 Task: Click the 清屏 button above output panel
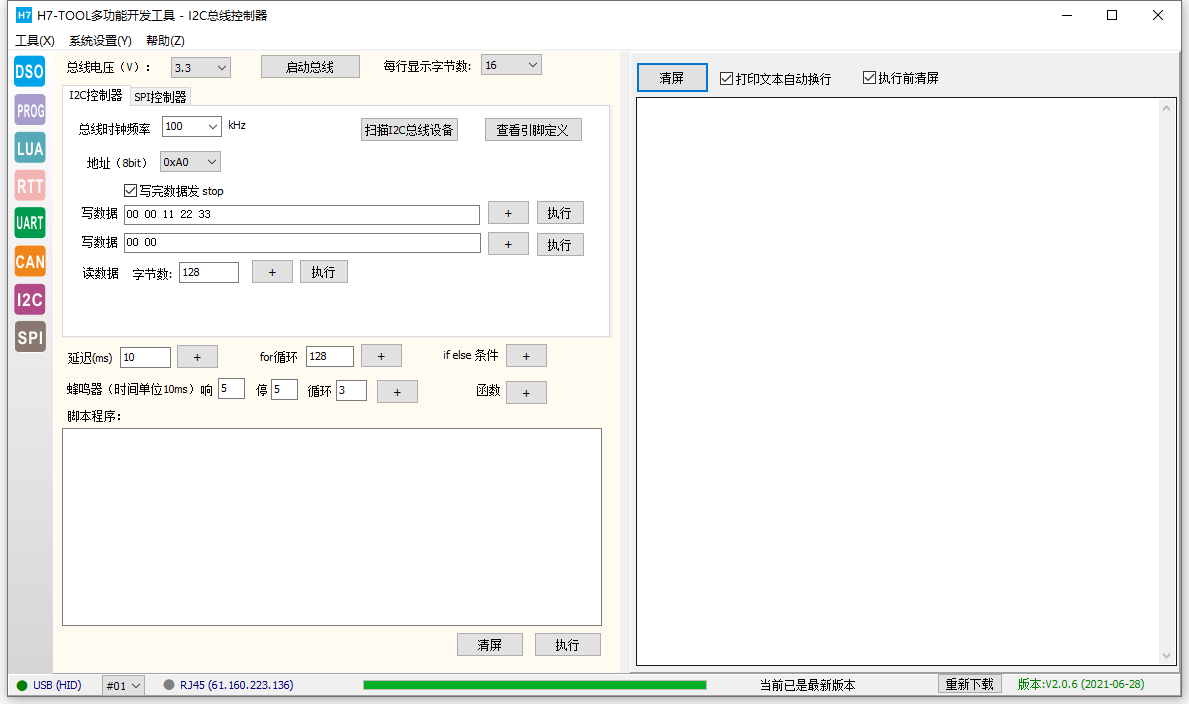click(x=672, y=77)
